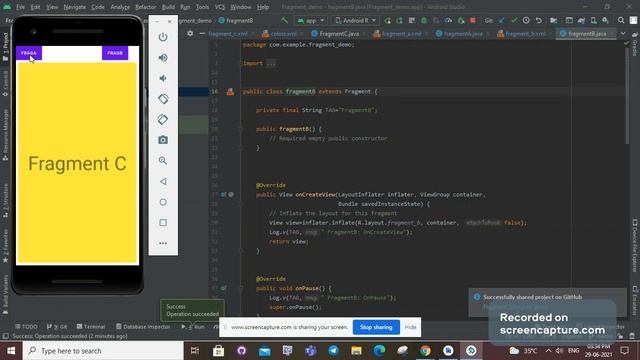Image resolution: width=640 pixels, height=360 pixels.
Task: Open the Analyze menu
Action: click(x=120, y=7)
